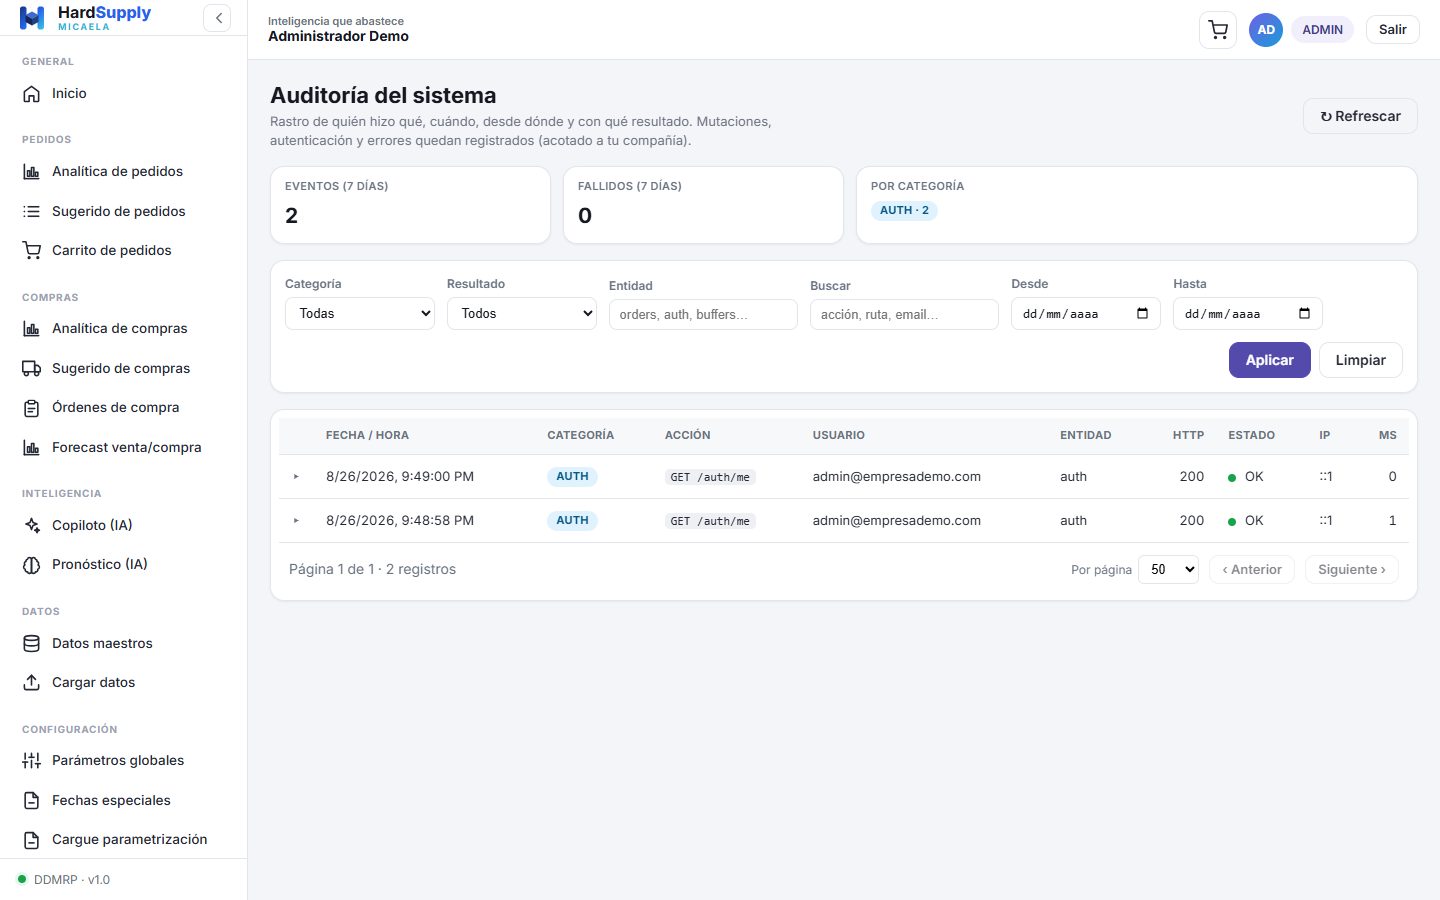Screen dimensions: 1440x900
Task: Click the Salir logout button
Action: tap(1392, 29)
